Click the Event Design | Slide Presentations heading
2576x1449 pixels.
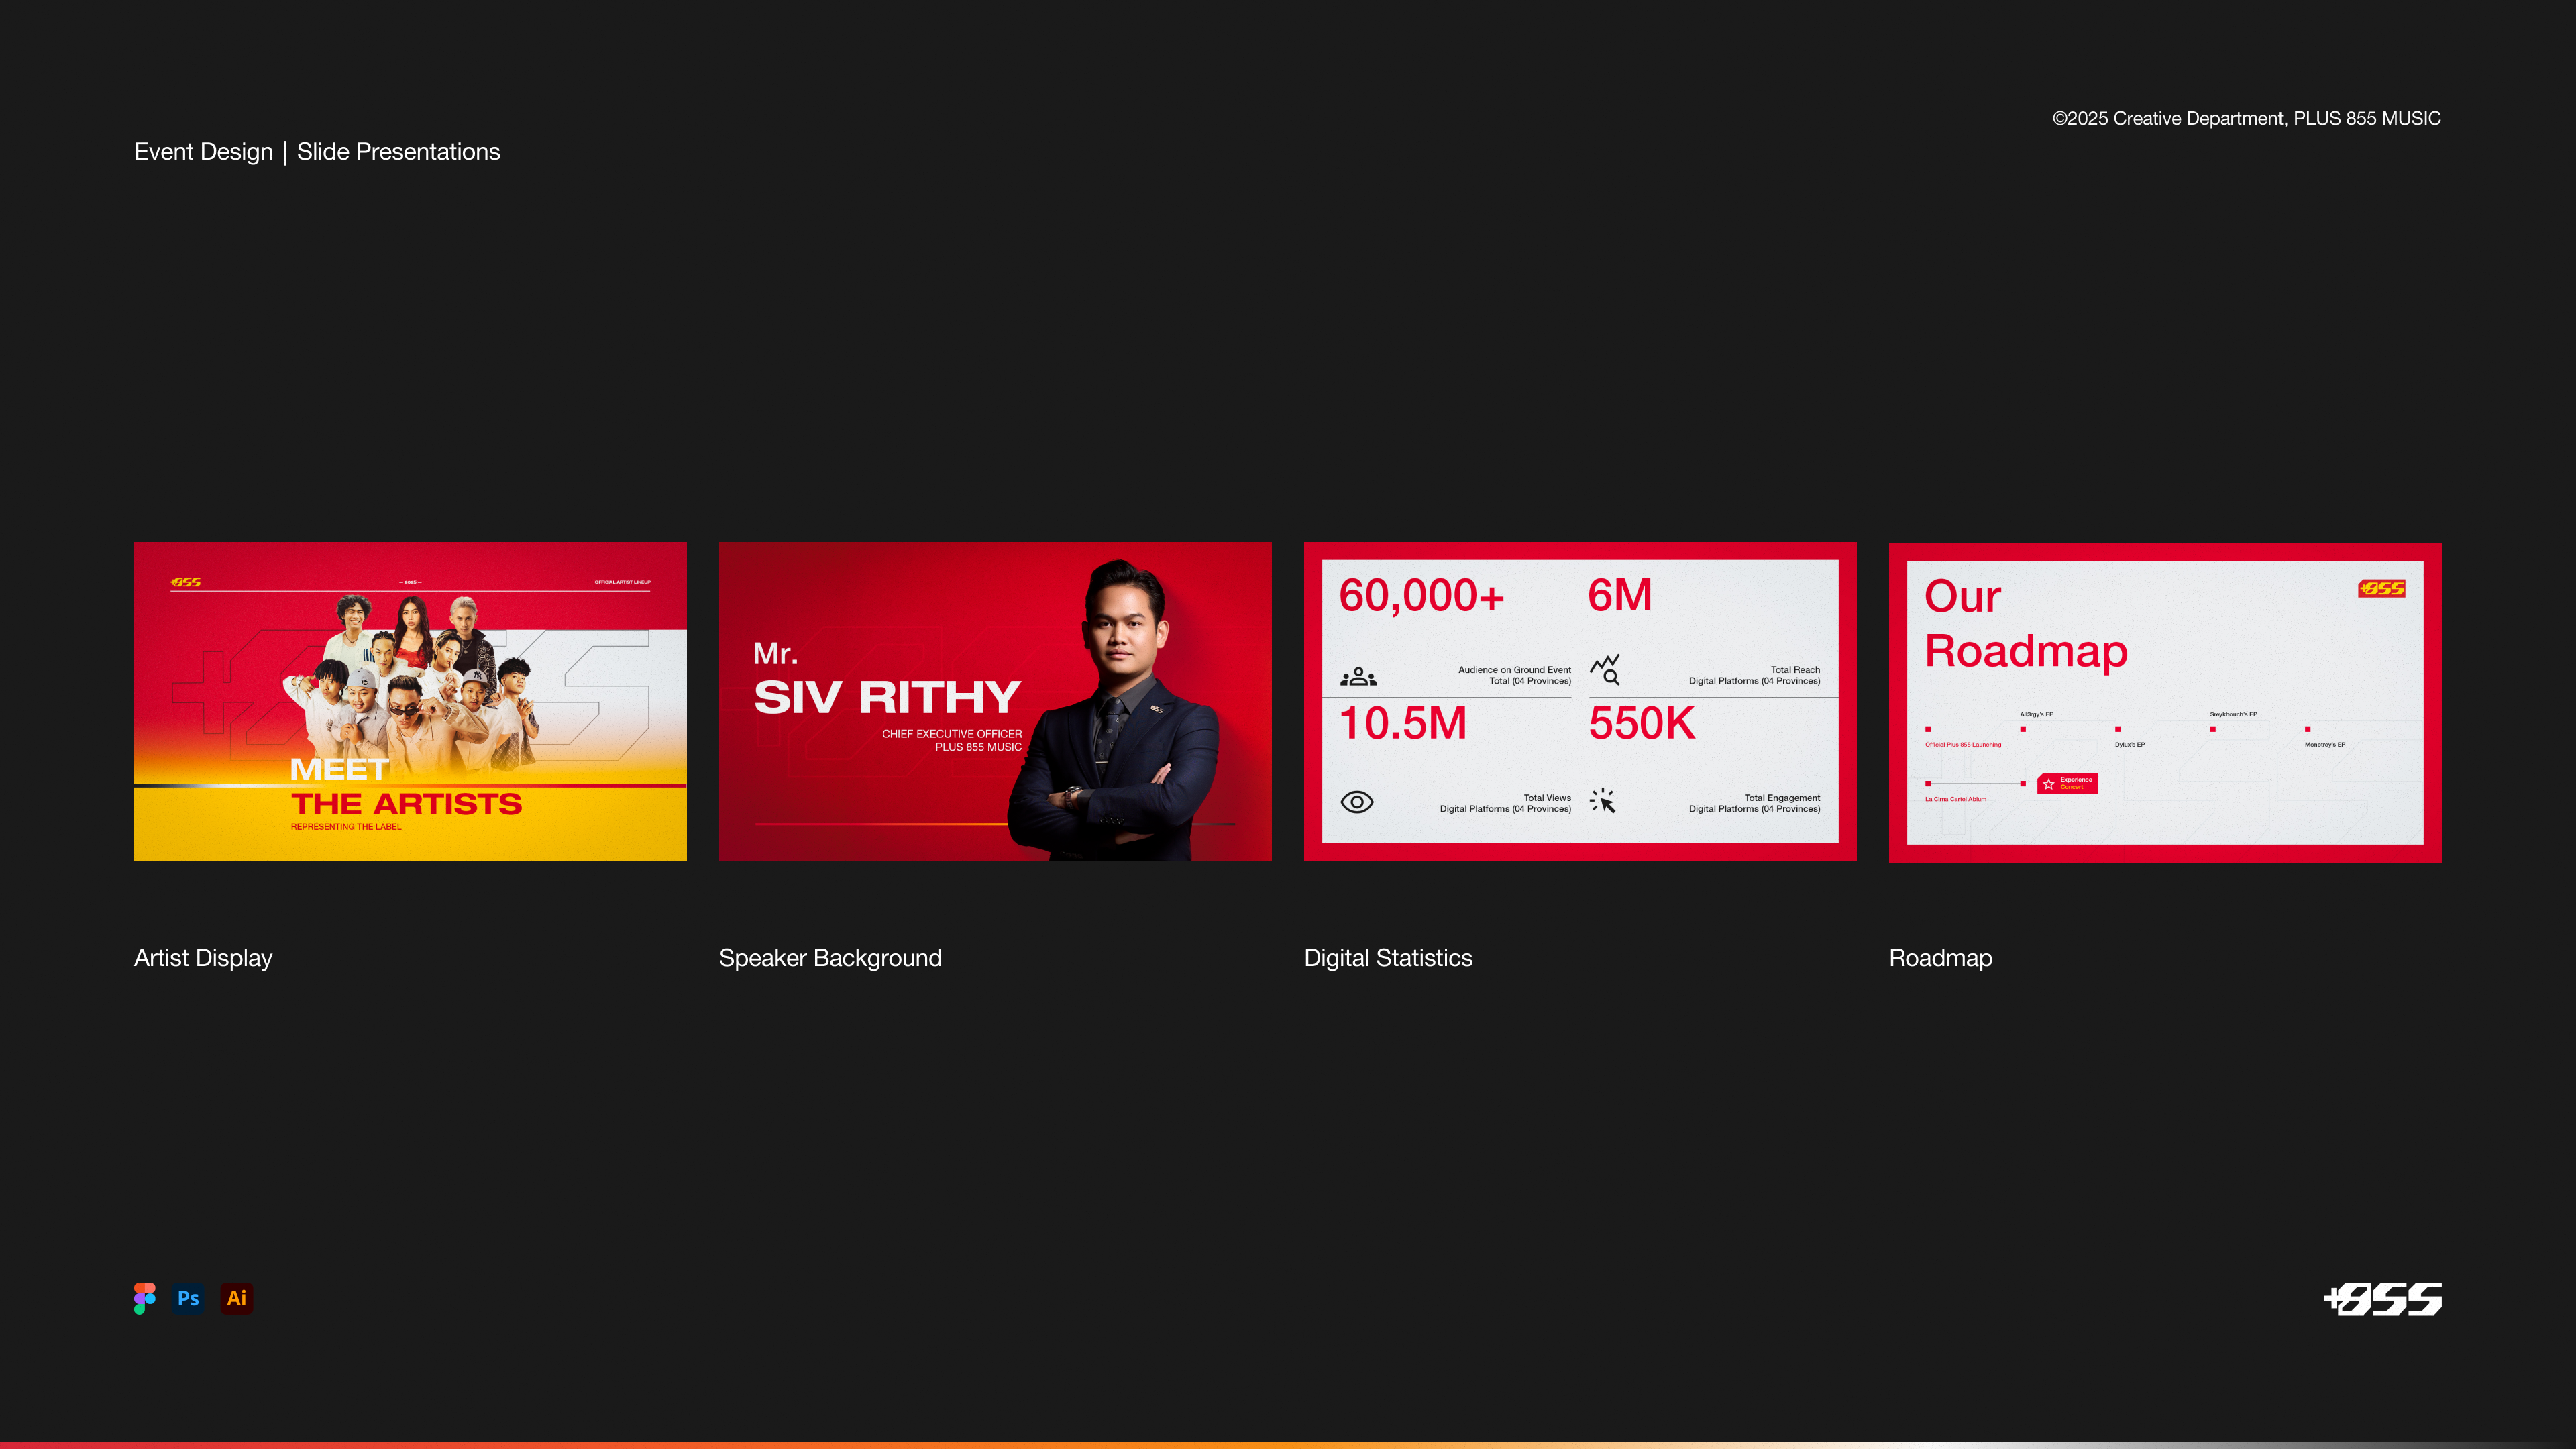(317, 152)
